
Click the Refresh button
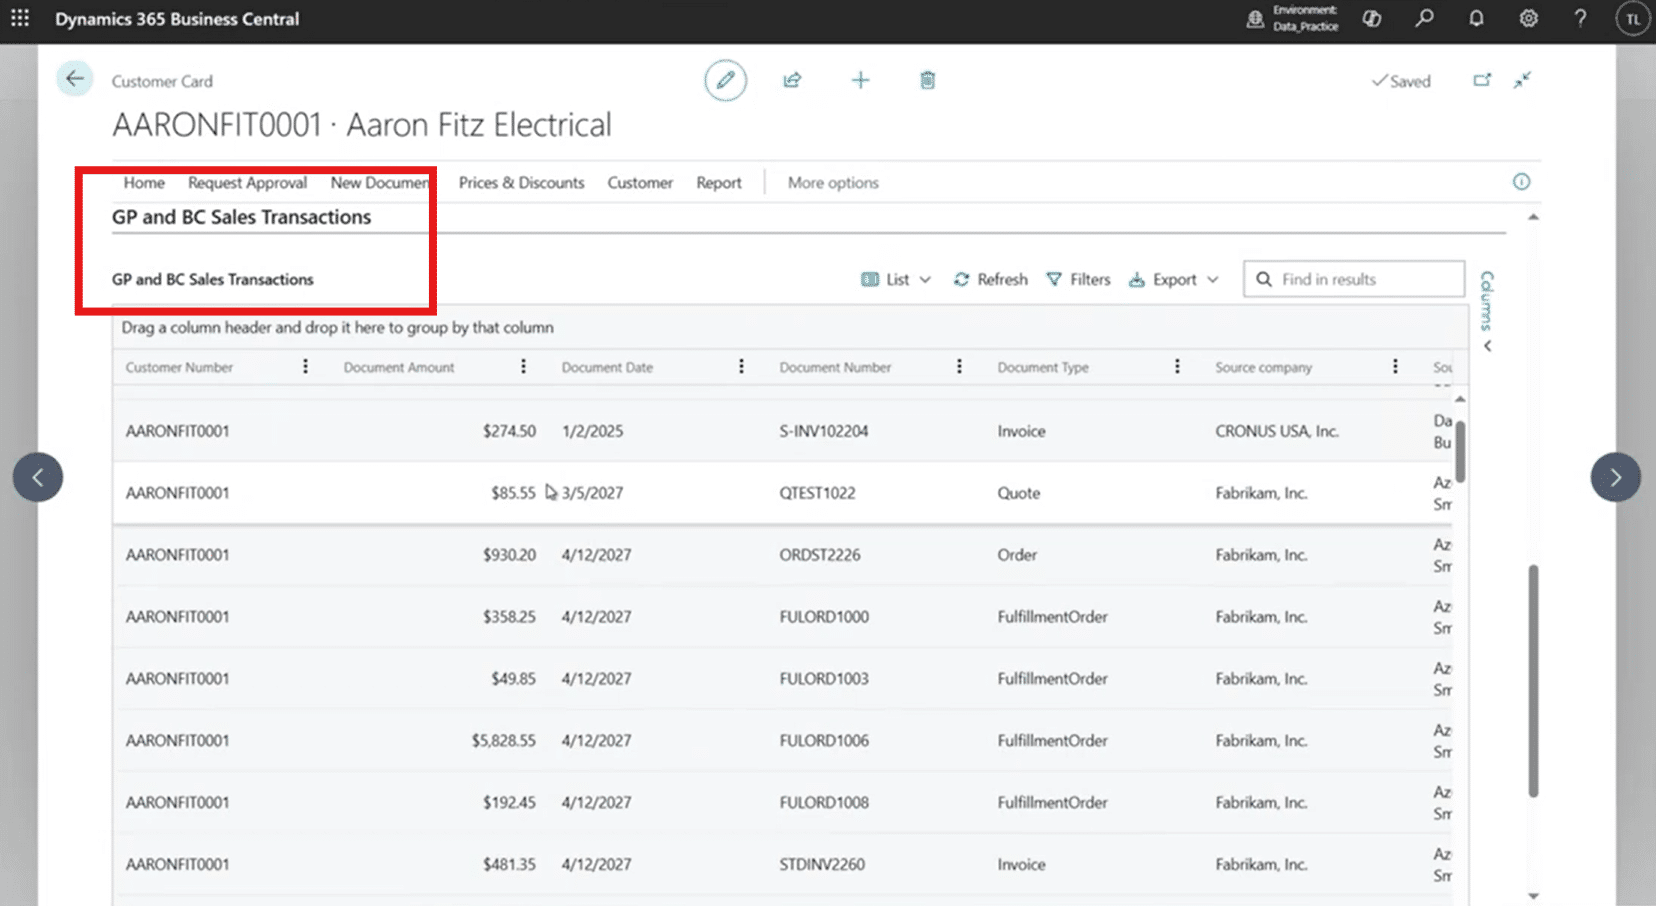(991, 280)
